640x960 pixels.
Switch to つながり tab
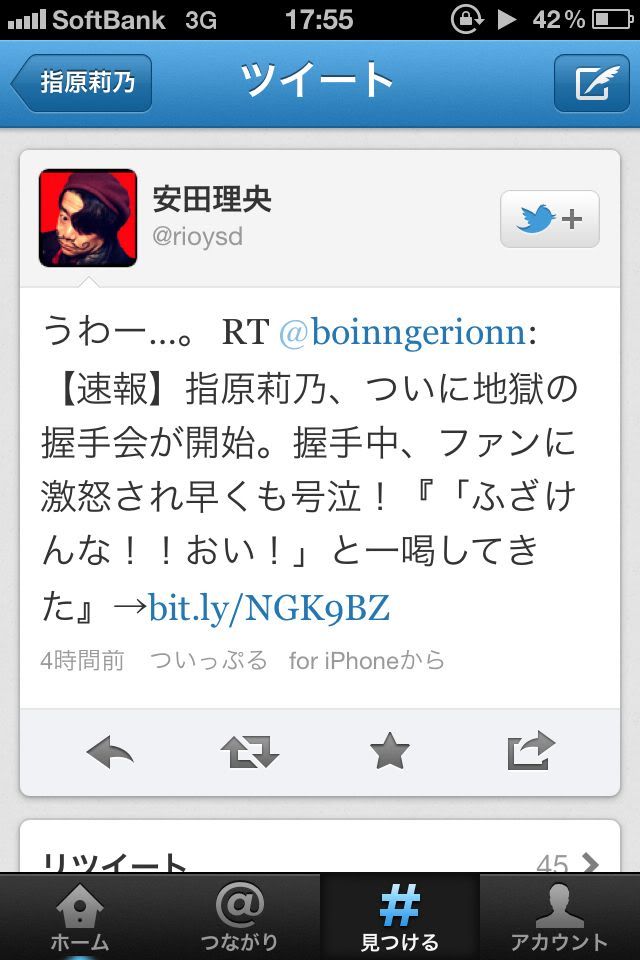pyautogui.click(x=239, y=917)
